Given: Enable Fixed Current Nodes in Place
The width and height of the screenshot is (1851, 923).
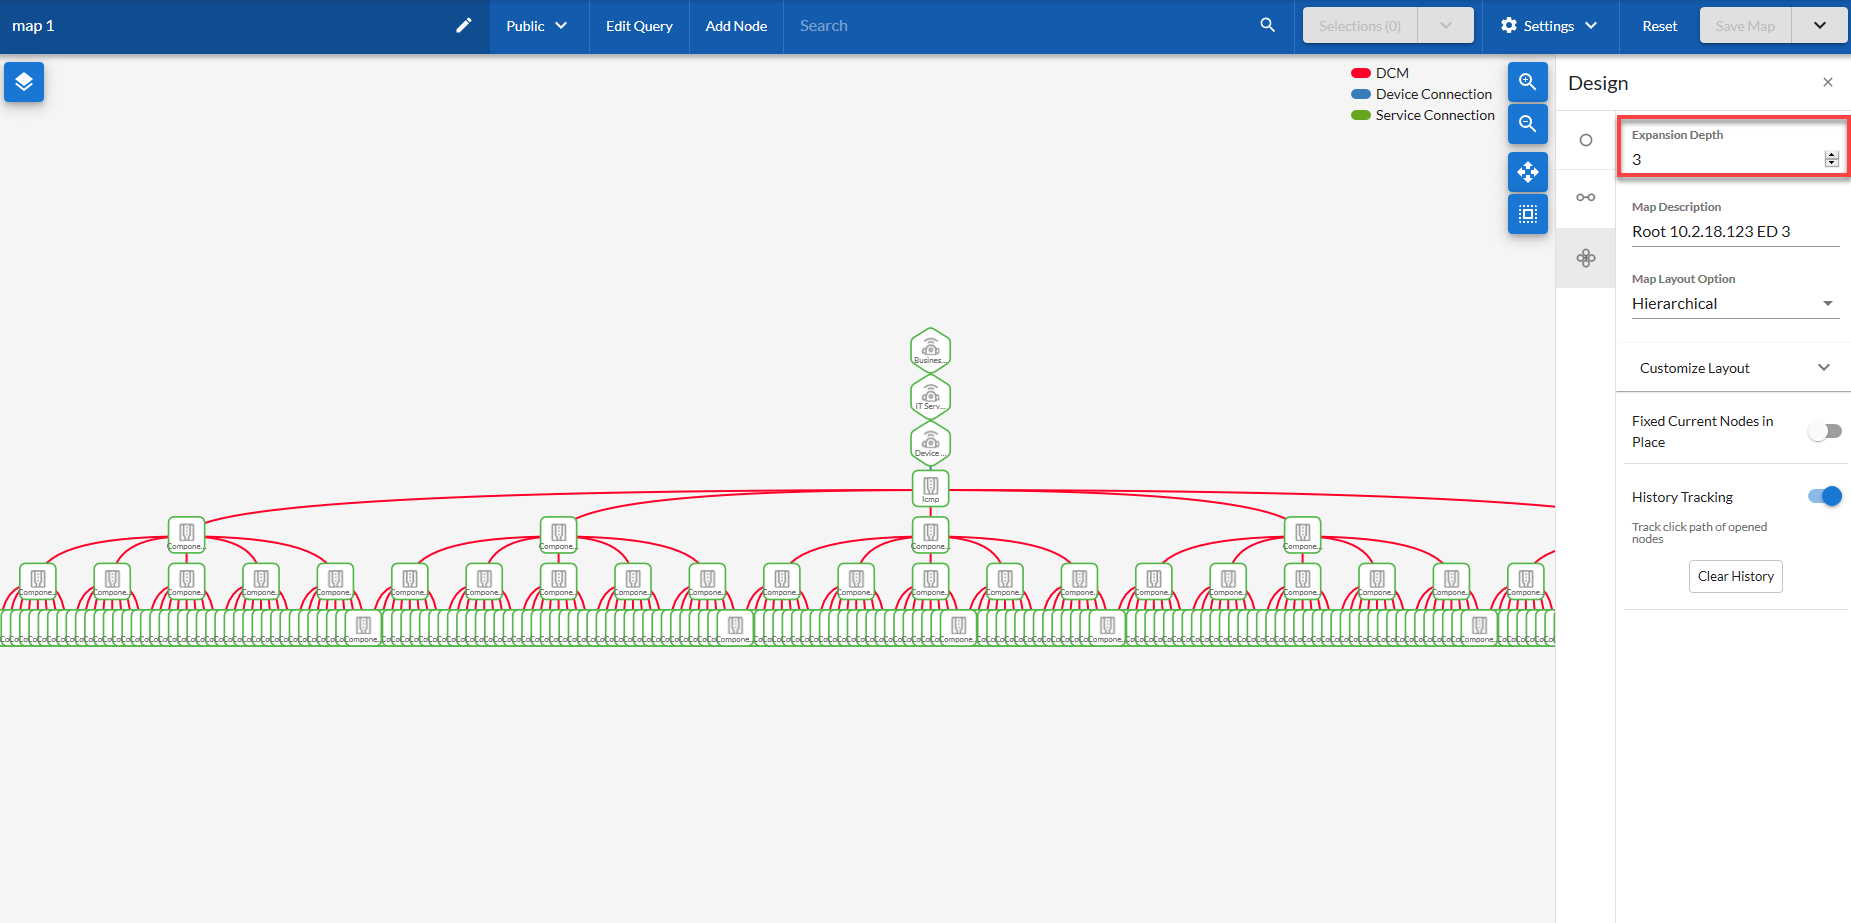Looking at the screenshot, I should click(1824, 431).
